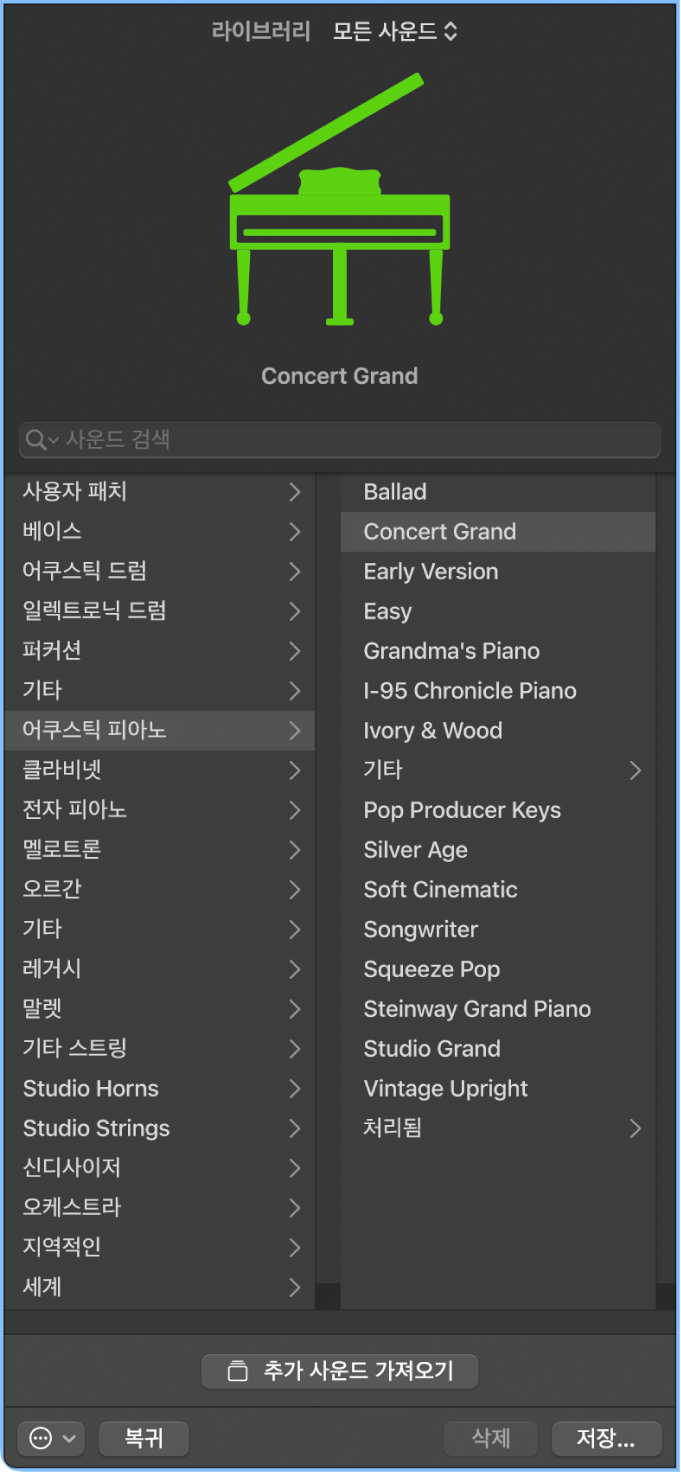
Task: Expand the 어쿠스틱 드럼 chevron
Action: coord(295,571)
